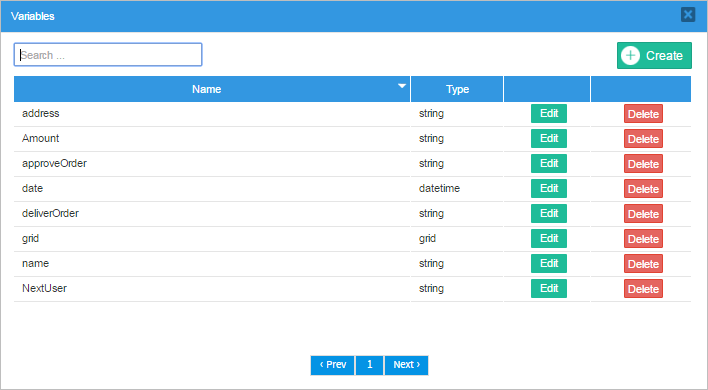Edit the address variable
The height and width of the screenshot is (390, 708).
click(549, 114)
